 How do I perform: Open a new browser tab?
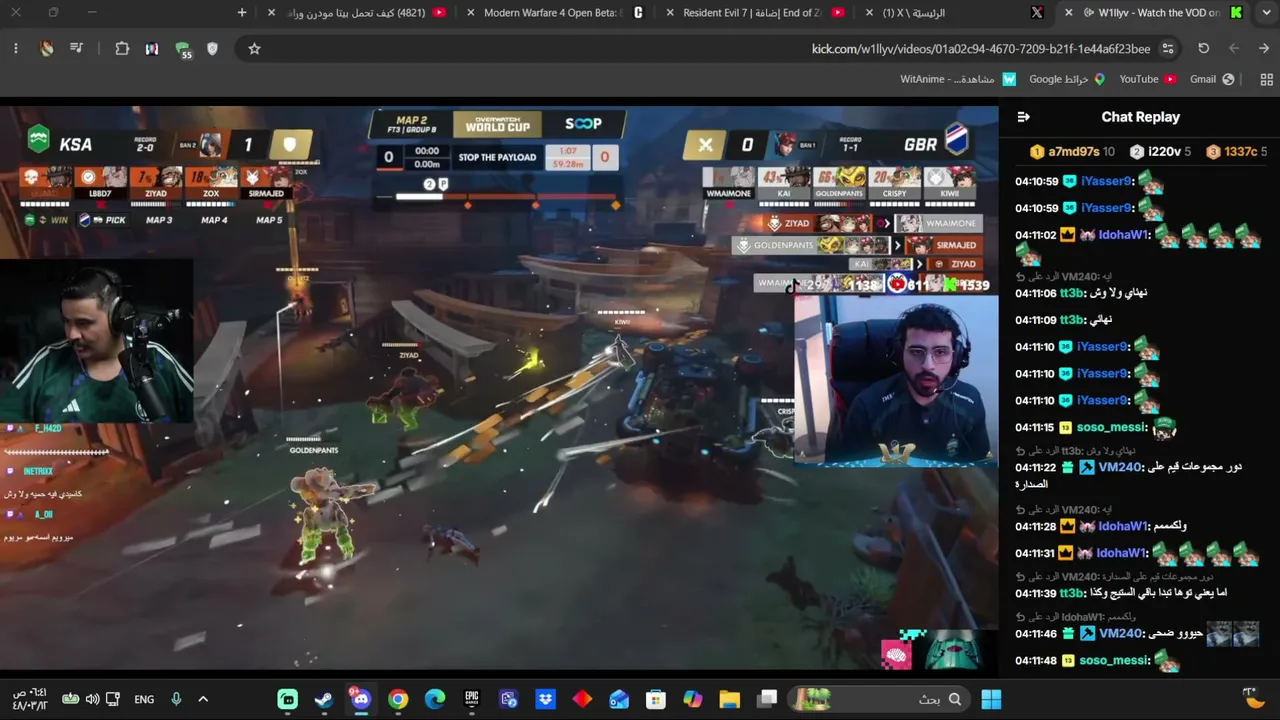[242, 13]
